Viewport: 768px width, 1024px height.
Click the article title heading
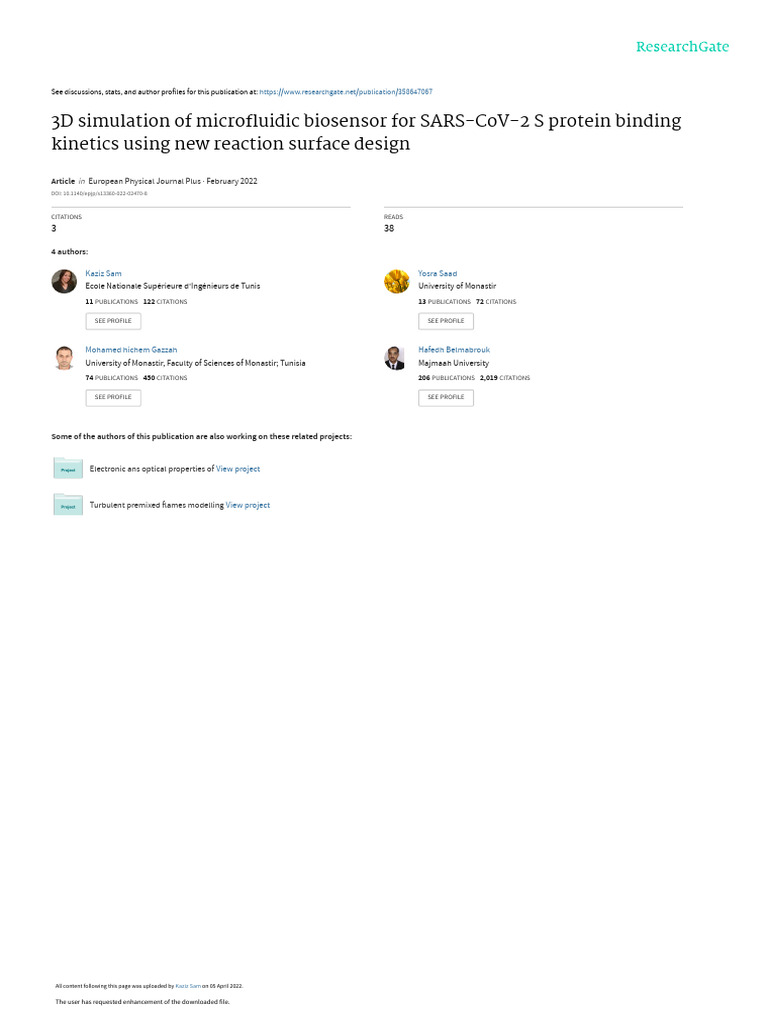(366, 132)
